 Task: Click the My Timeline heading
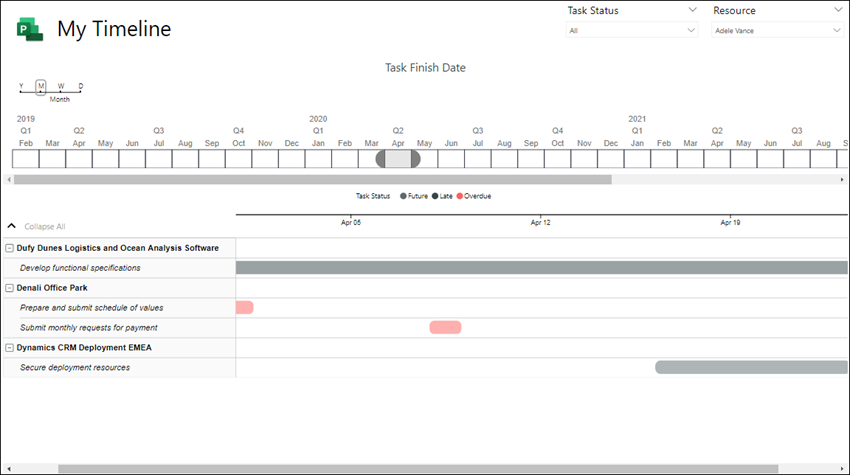coord(114,29)
